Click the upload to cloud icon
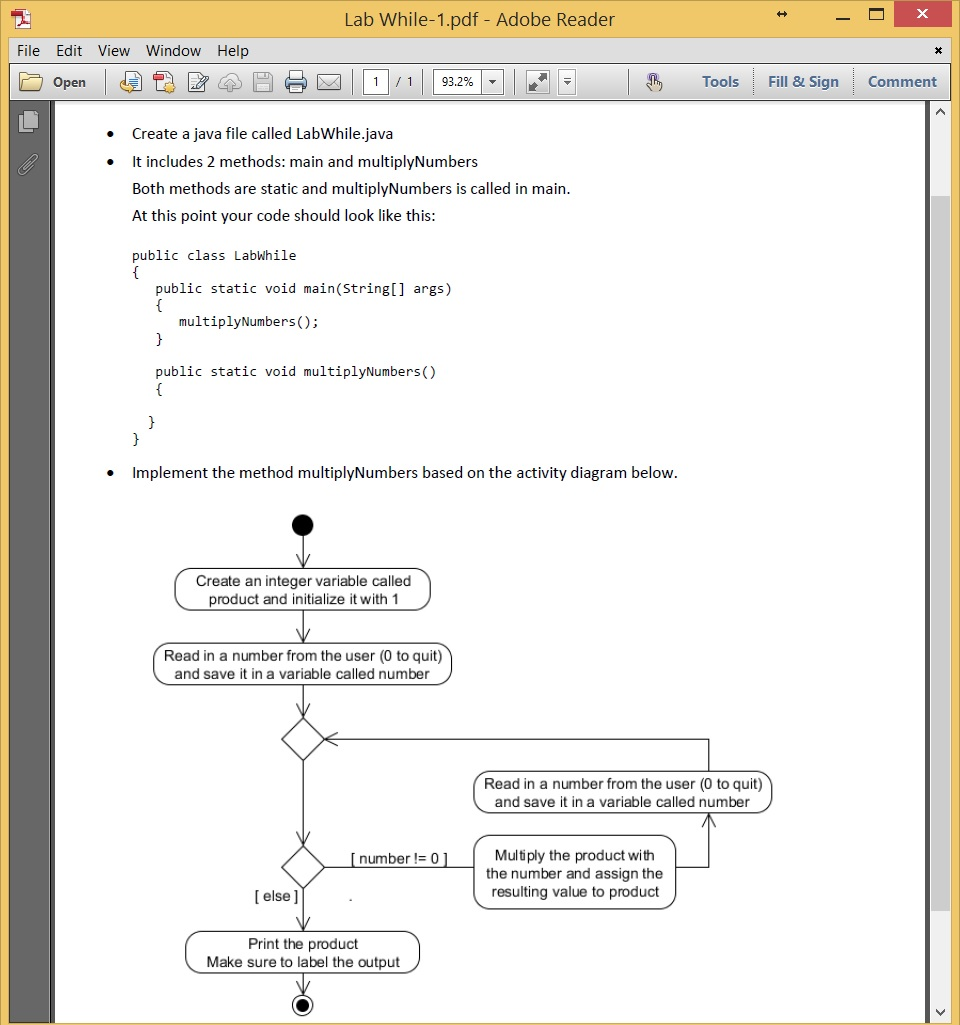The height and width of the screenshot is (1025, 960). pos(229,82)
